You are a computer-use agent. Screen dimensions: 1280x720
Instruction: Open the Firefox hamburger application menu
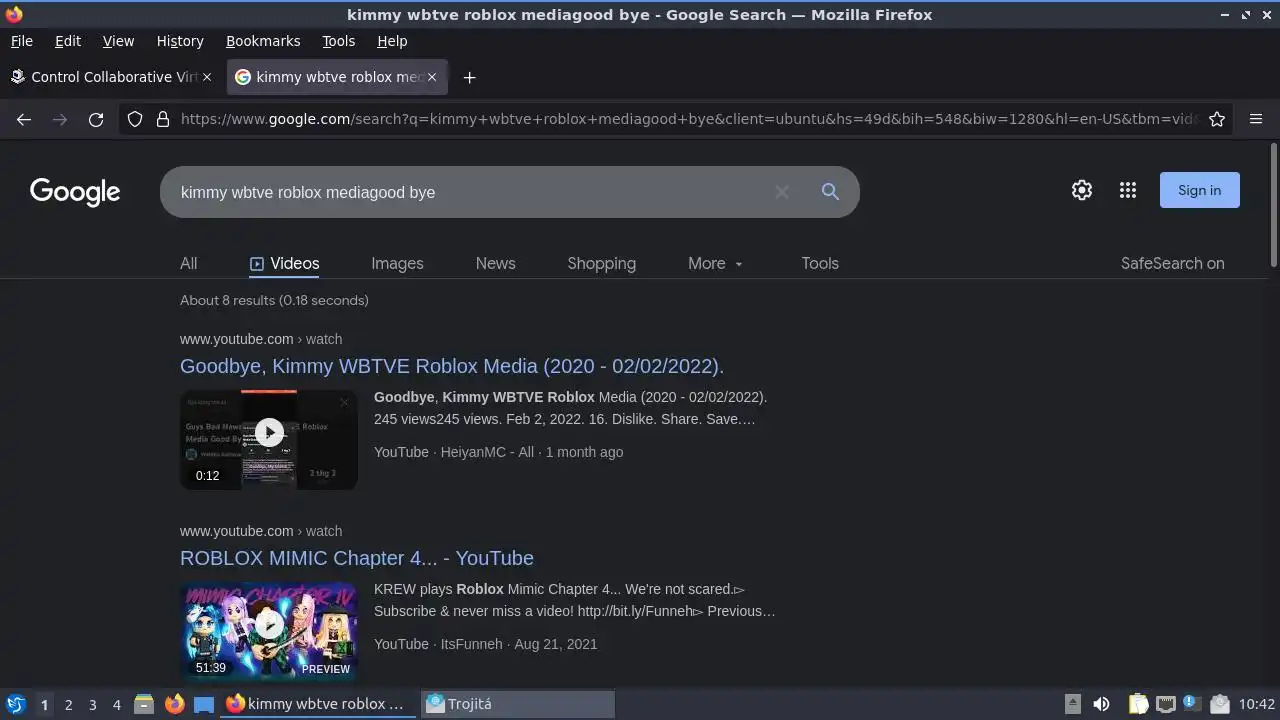1256,119
